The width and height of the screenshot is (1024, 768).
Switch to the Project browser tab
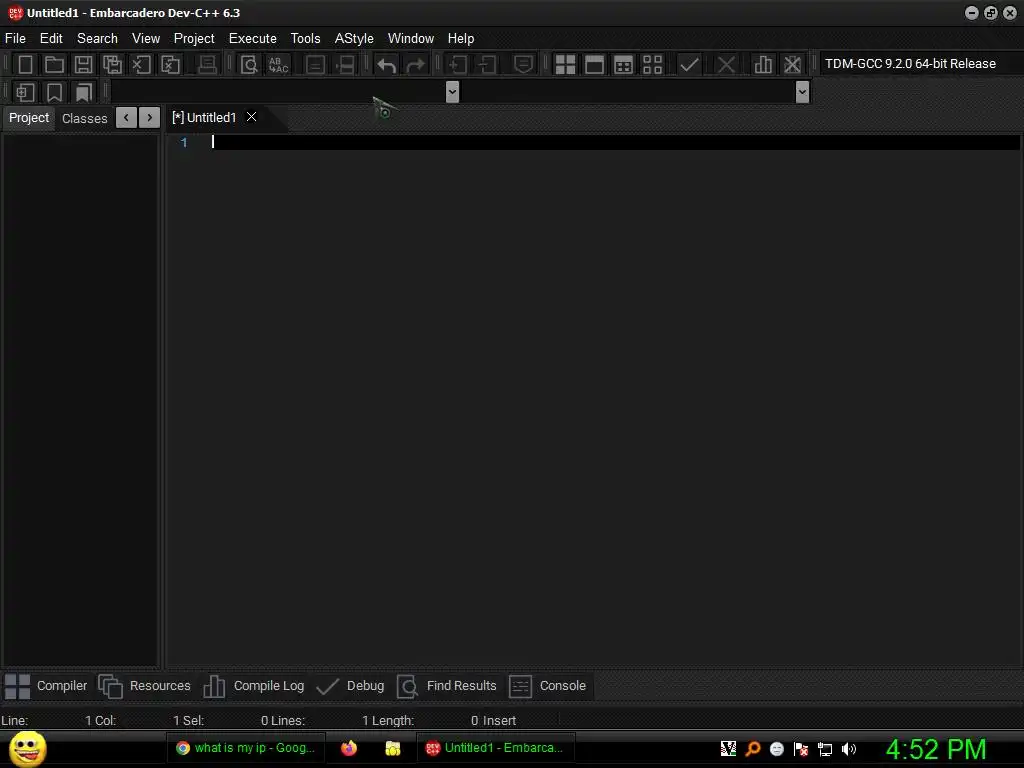(29, 118)
